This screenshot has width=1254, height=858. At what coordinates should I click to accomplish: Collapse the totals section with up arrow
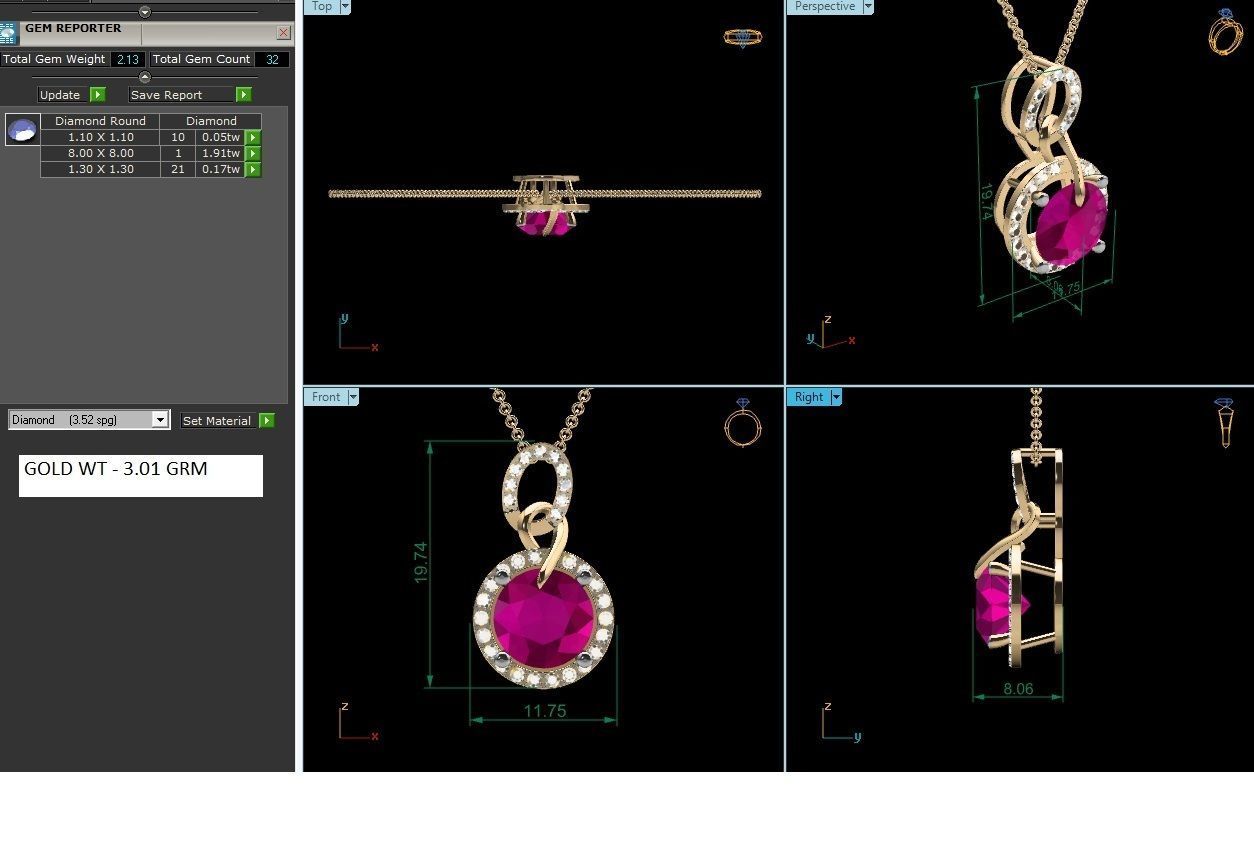coord(144,77)
